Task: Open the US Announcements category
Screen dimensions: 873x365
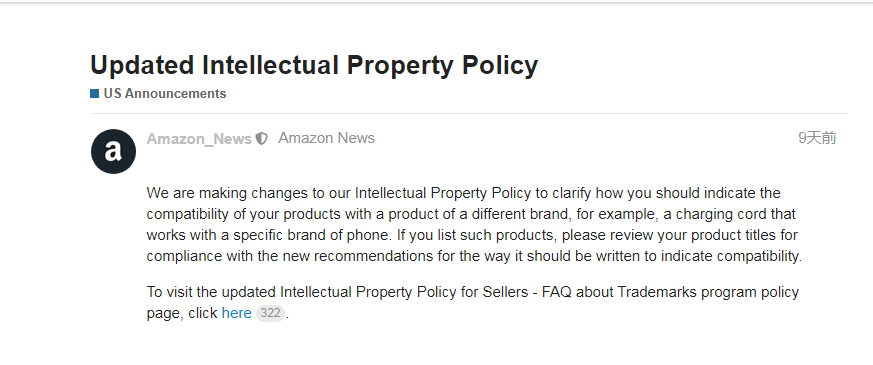Action: point(165,93)
